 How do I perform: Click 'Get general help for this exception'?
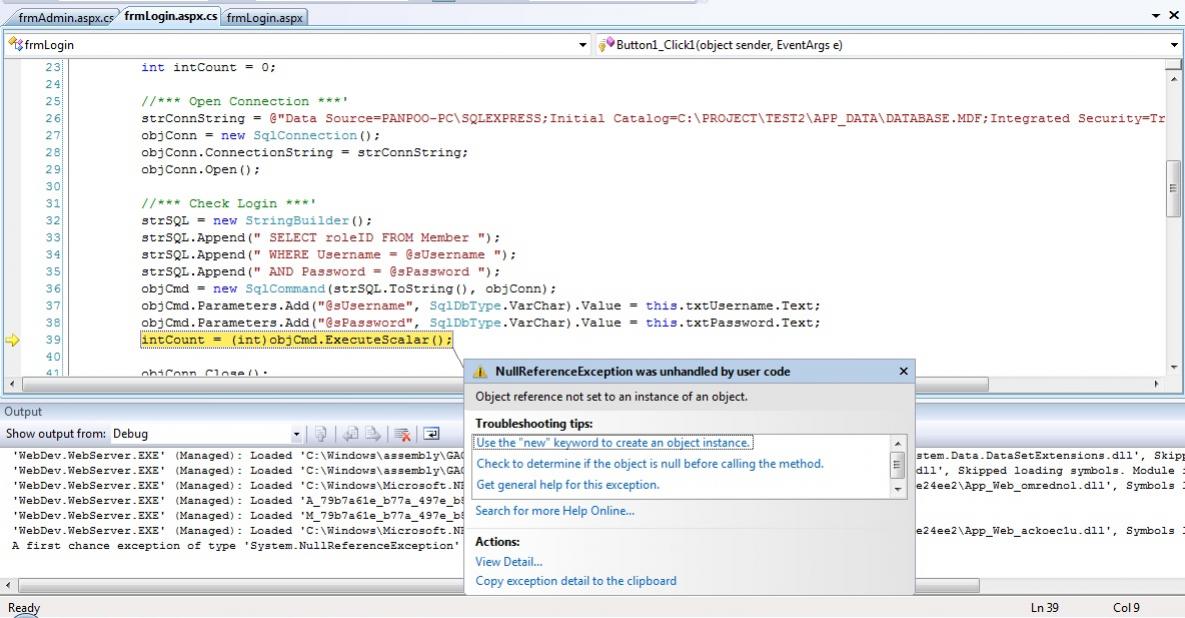coord(567,485)
